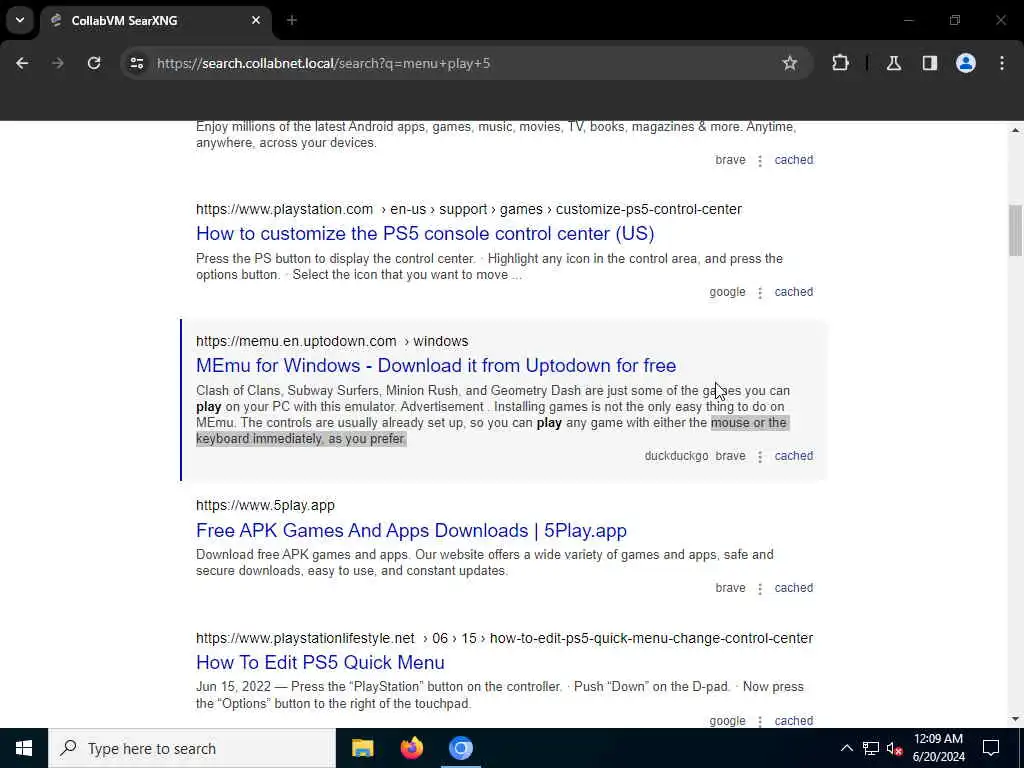This screenshot has width=1024, height=768.
Task: Click the scrollbar down arrow
Action: [1015, 719]
